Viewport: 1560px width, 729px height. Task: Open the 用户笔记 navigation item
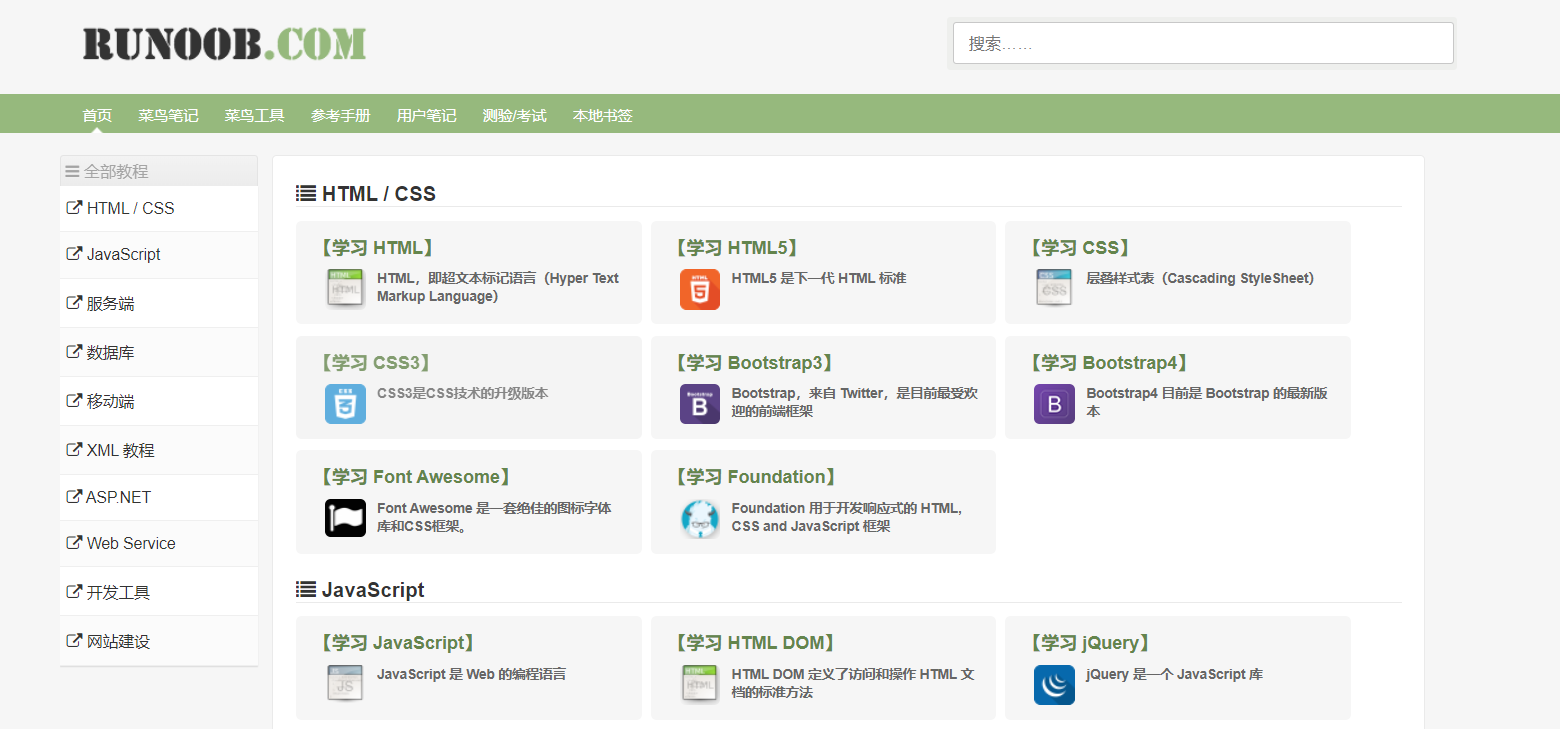coord(426,116)
